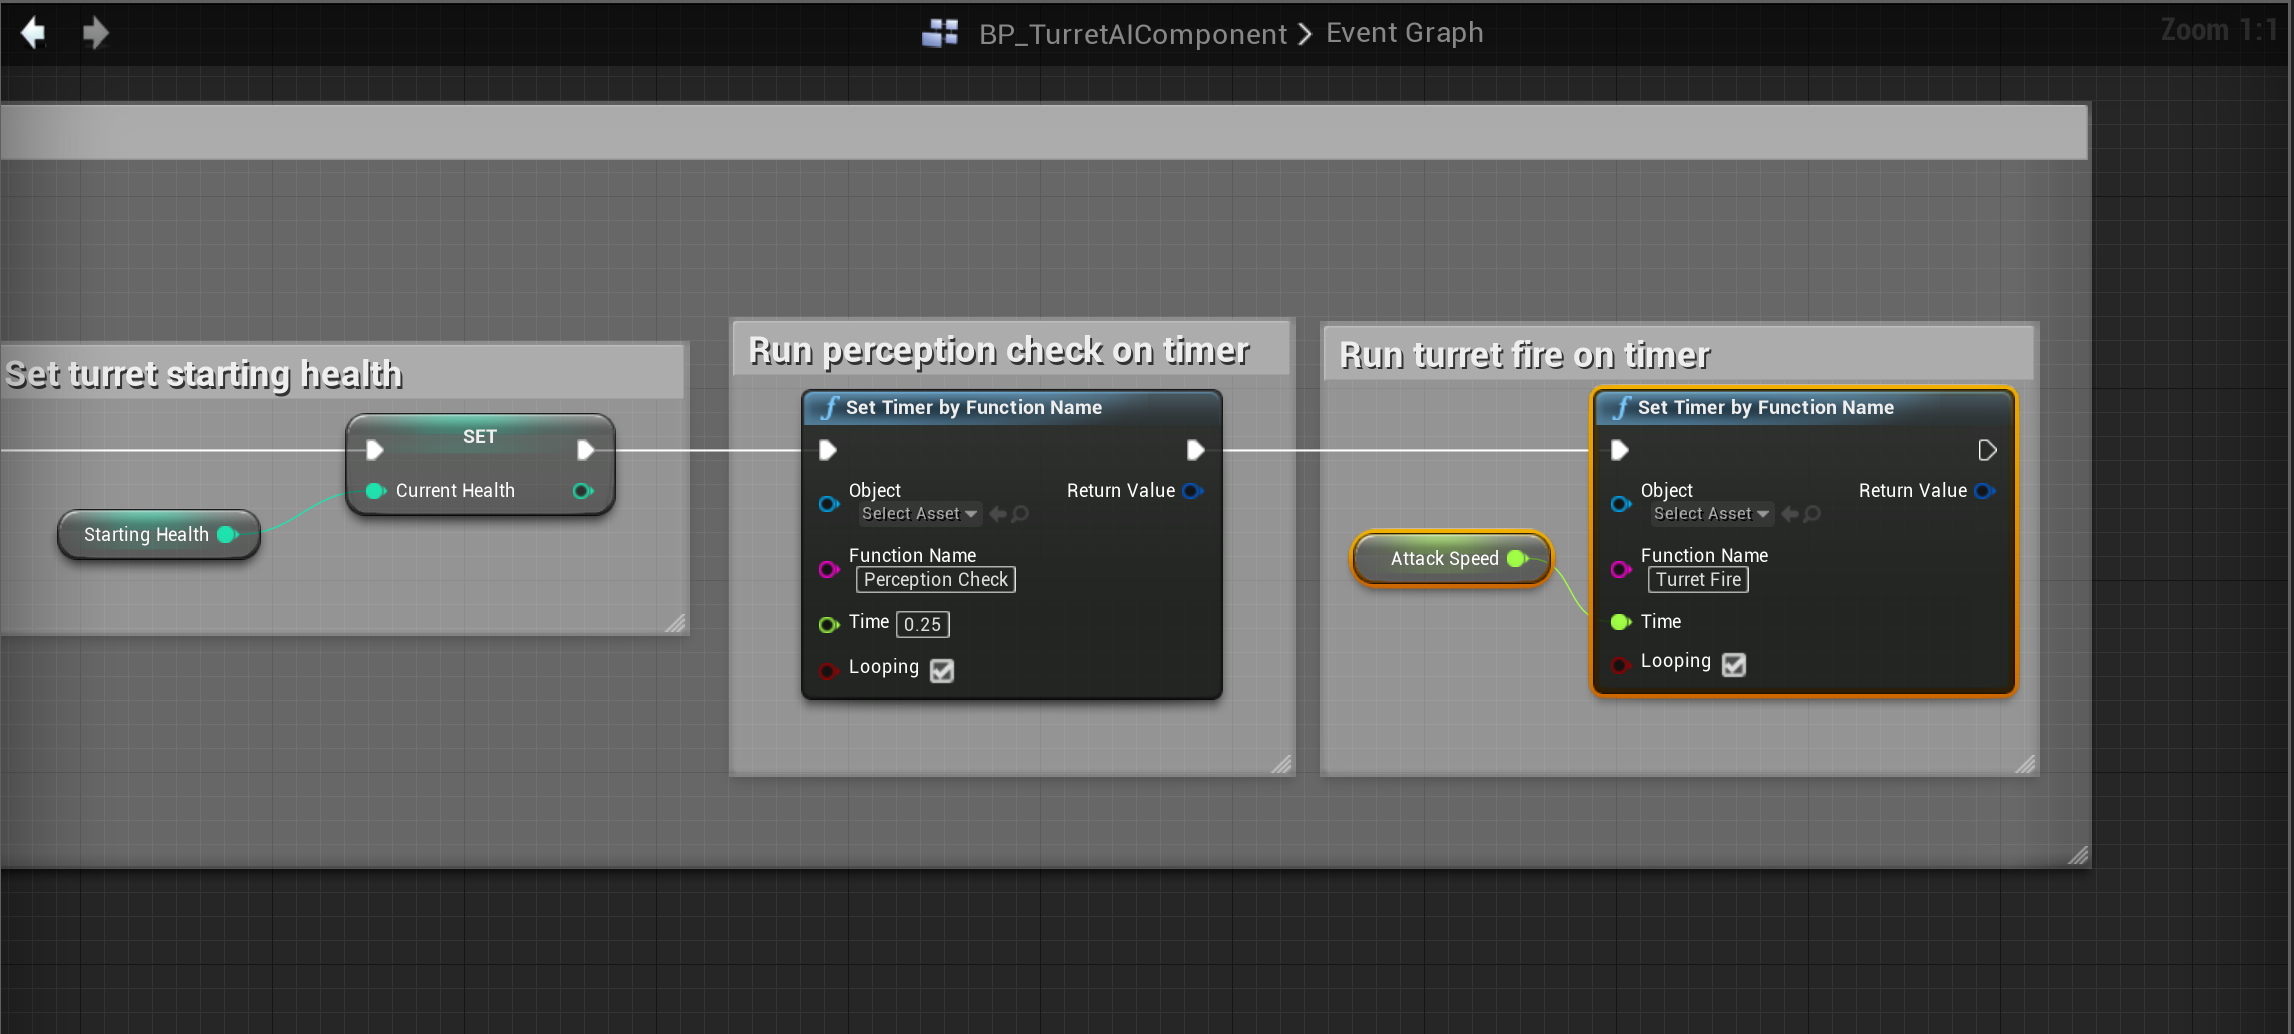
Task: Click resize handle of perception check comment box
Action: (1281, 764)
